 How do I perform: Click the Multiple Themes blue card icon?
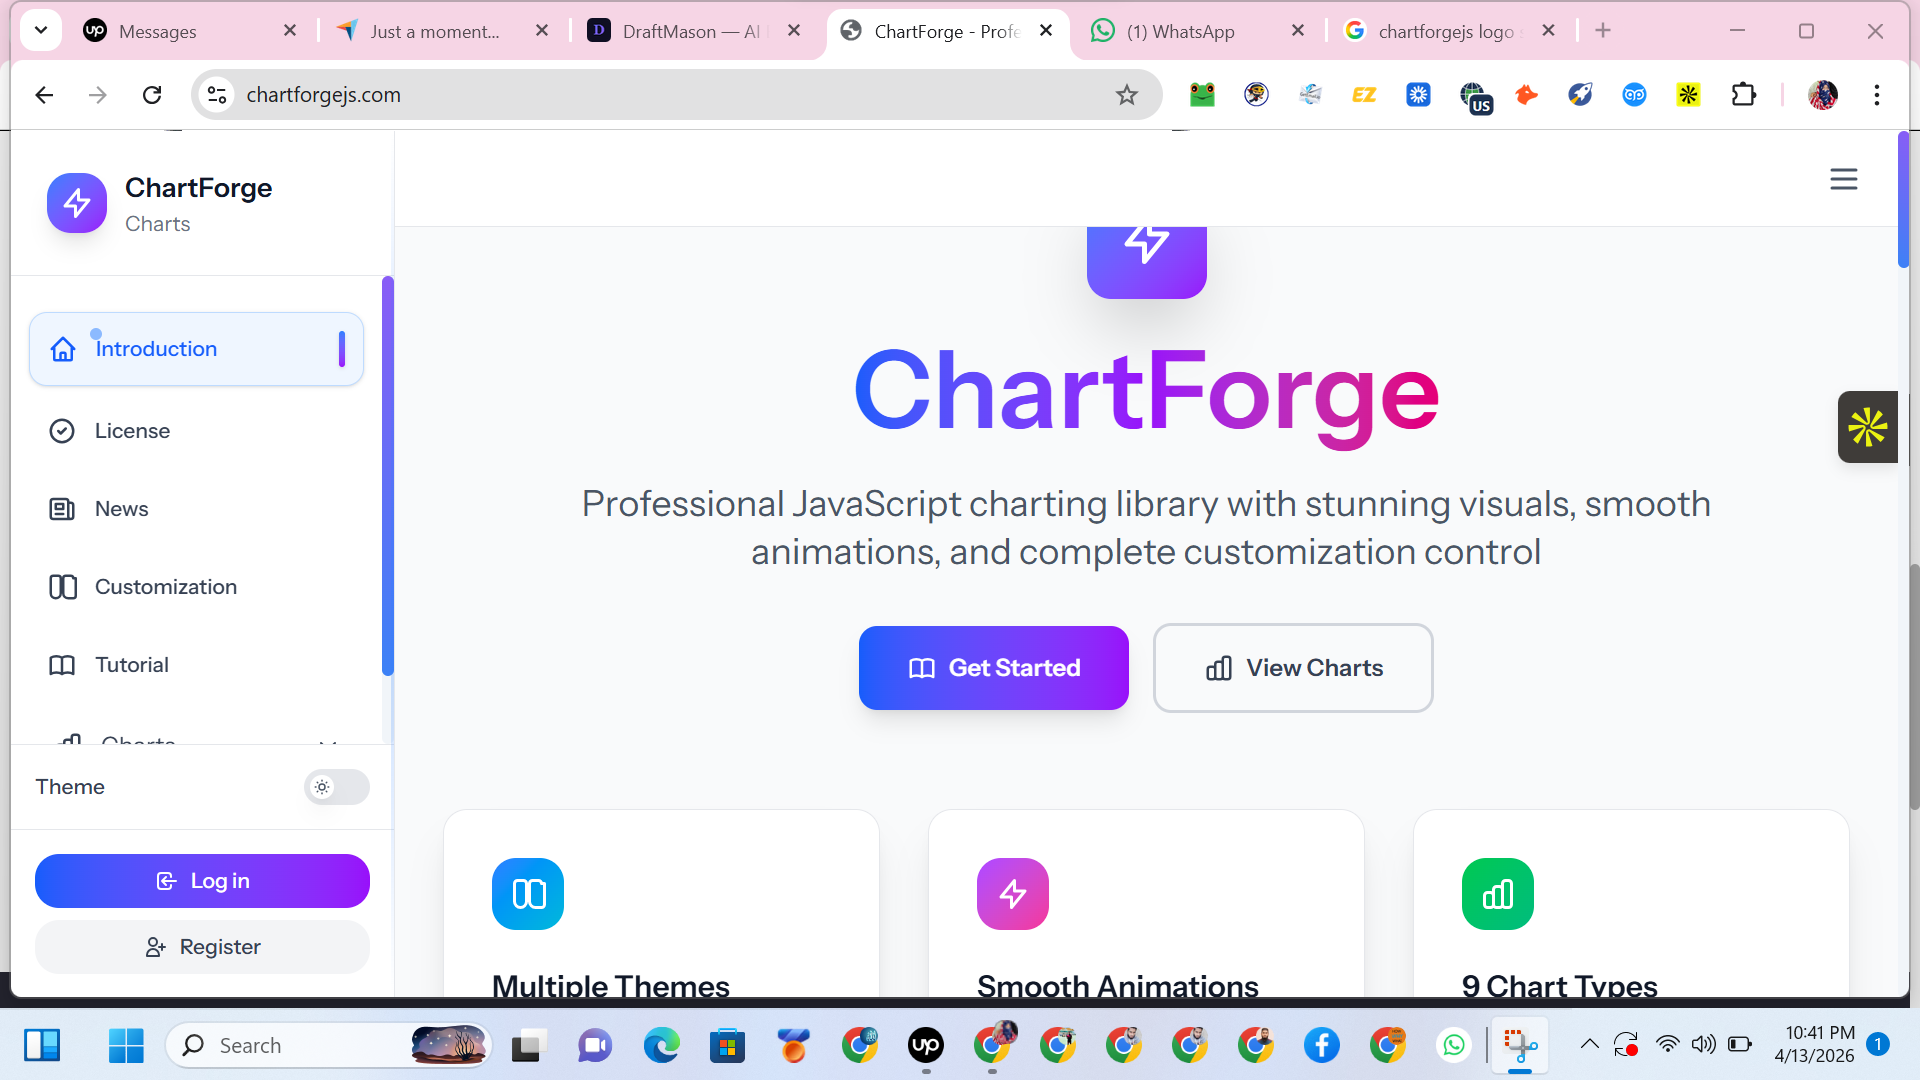tap(528, 893)
